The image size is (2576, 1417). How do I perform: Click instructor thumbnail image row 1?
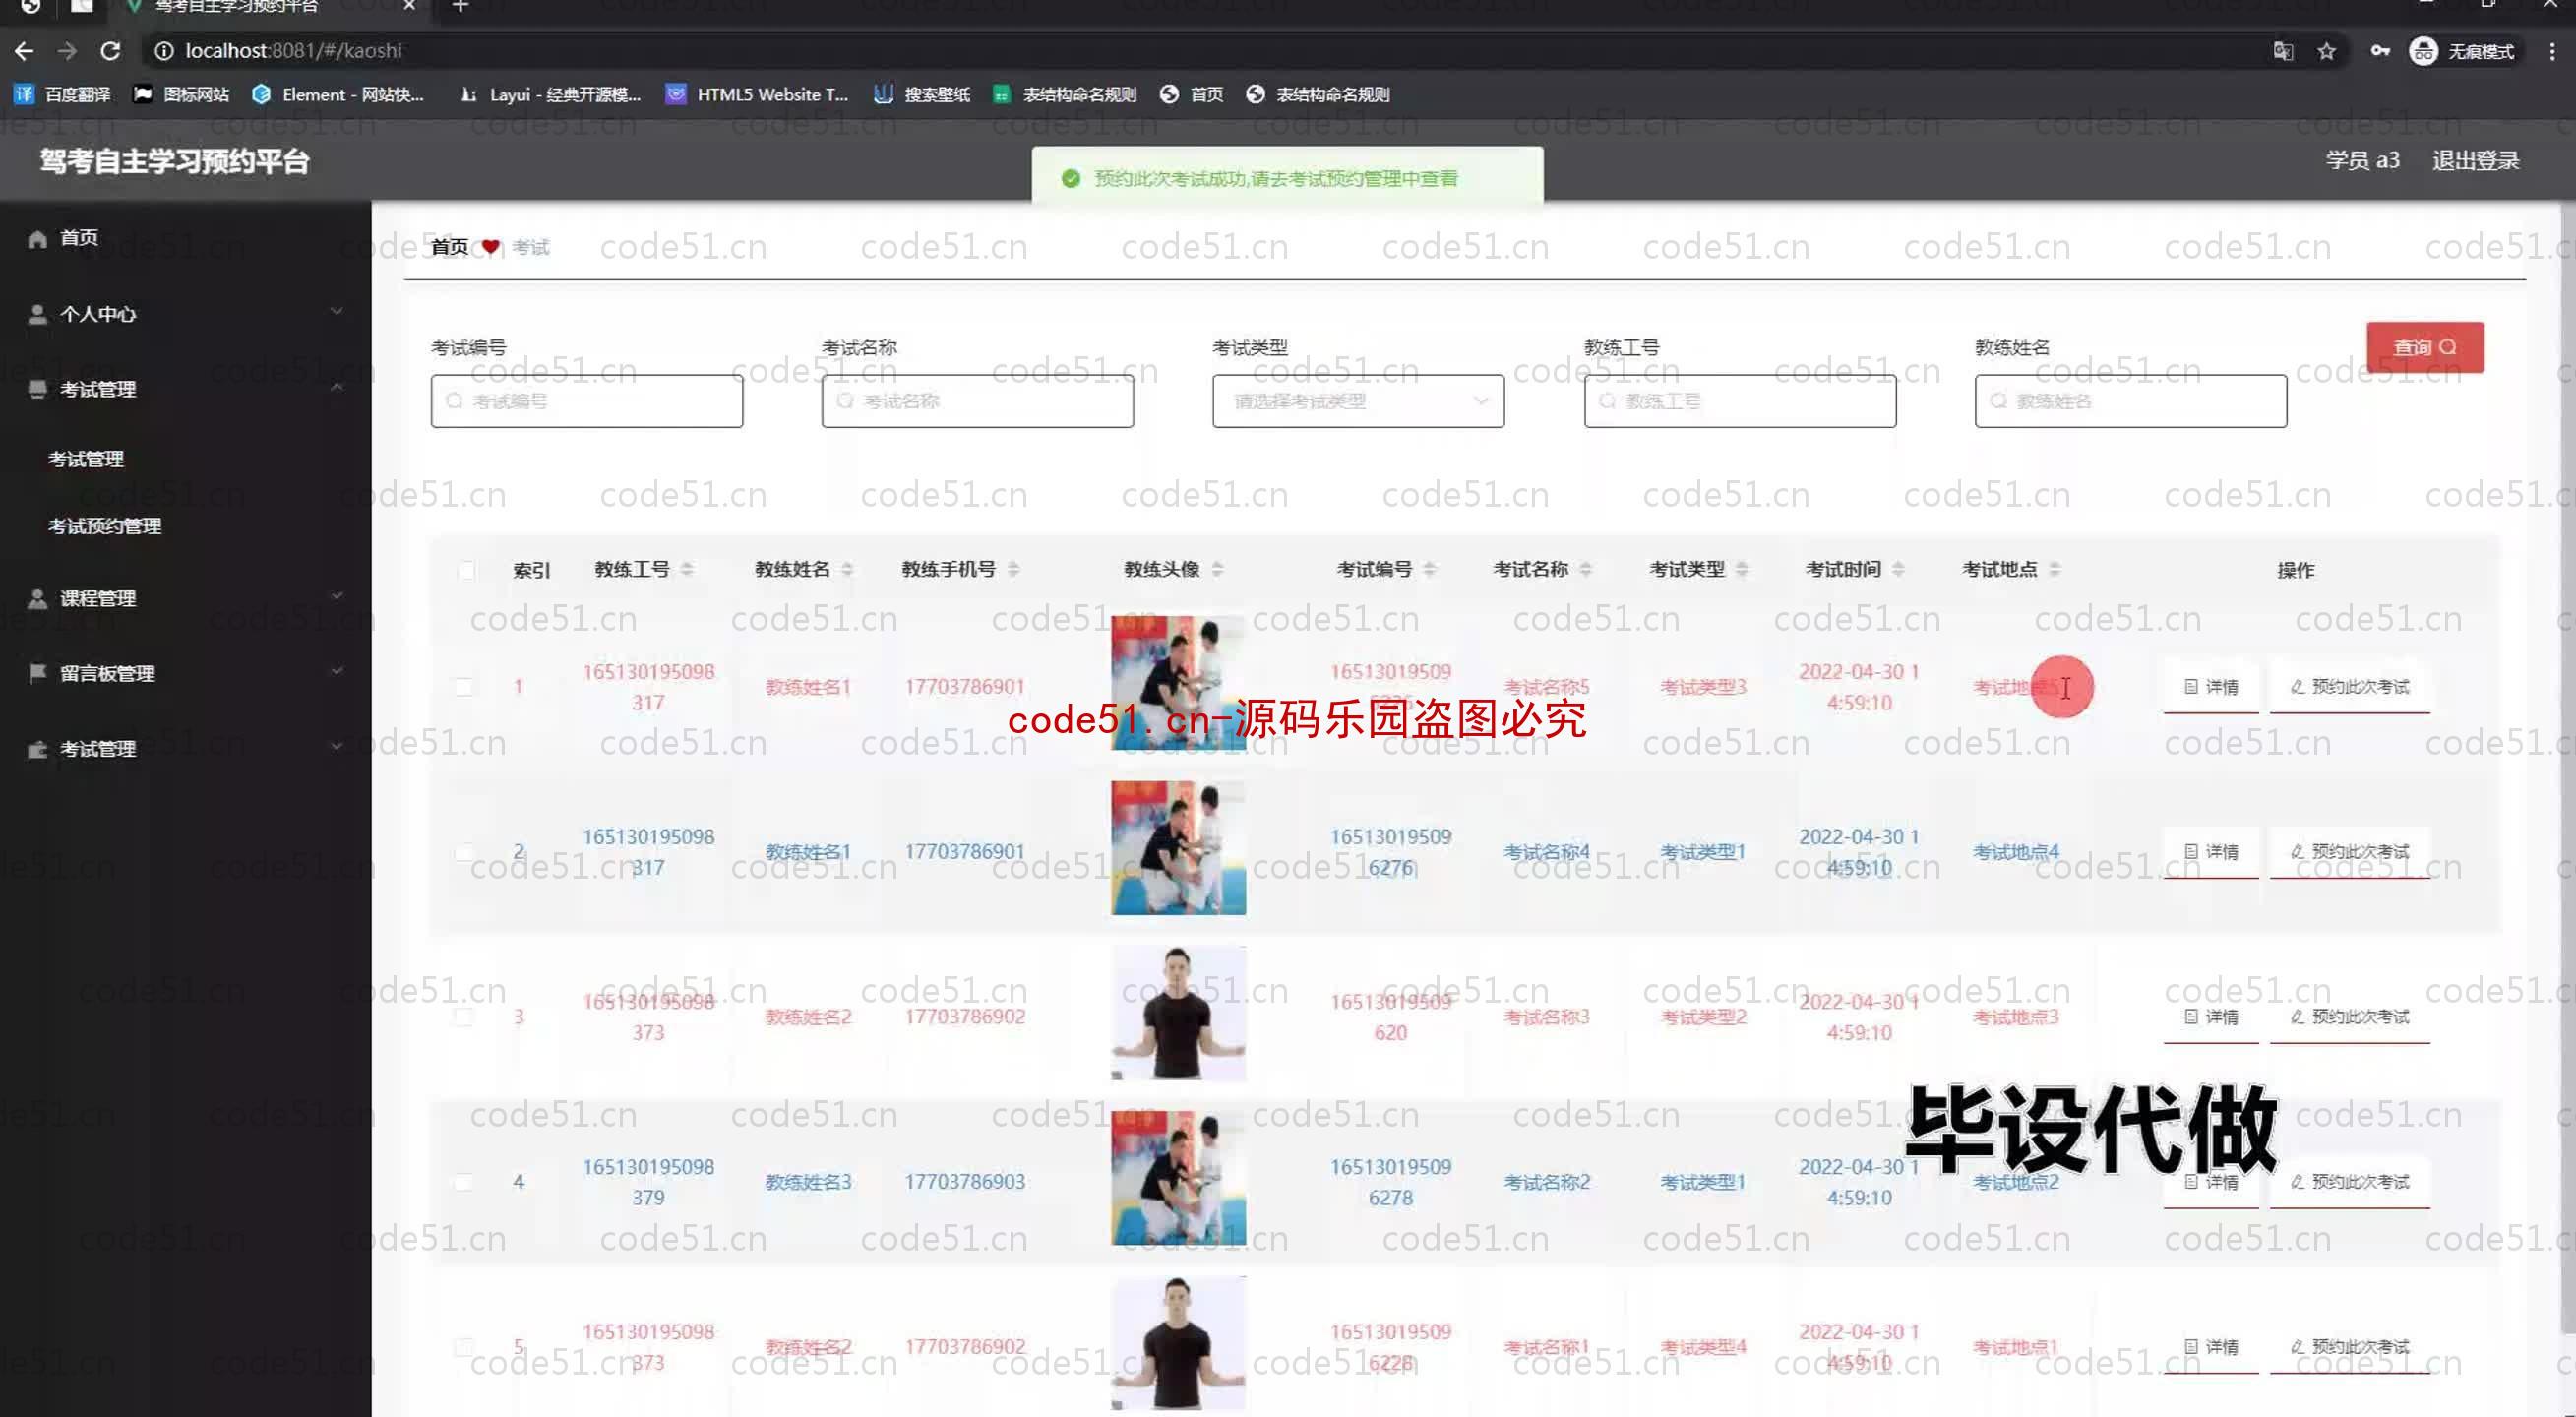1177,682
